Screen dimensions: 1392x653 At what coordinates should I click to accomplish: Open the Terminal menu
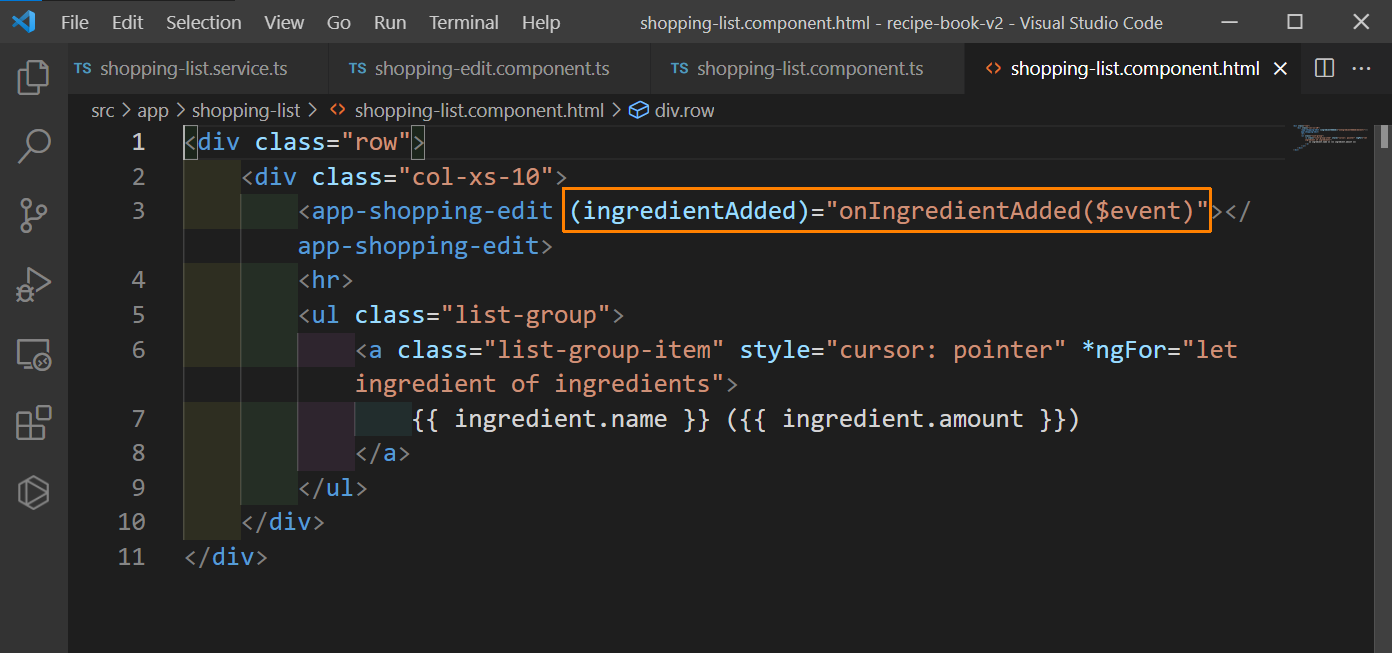point(465,22)
